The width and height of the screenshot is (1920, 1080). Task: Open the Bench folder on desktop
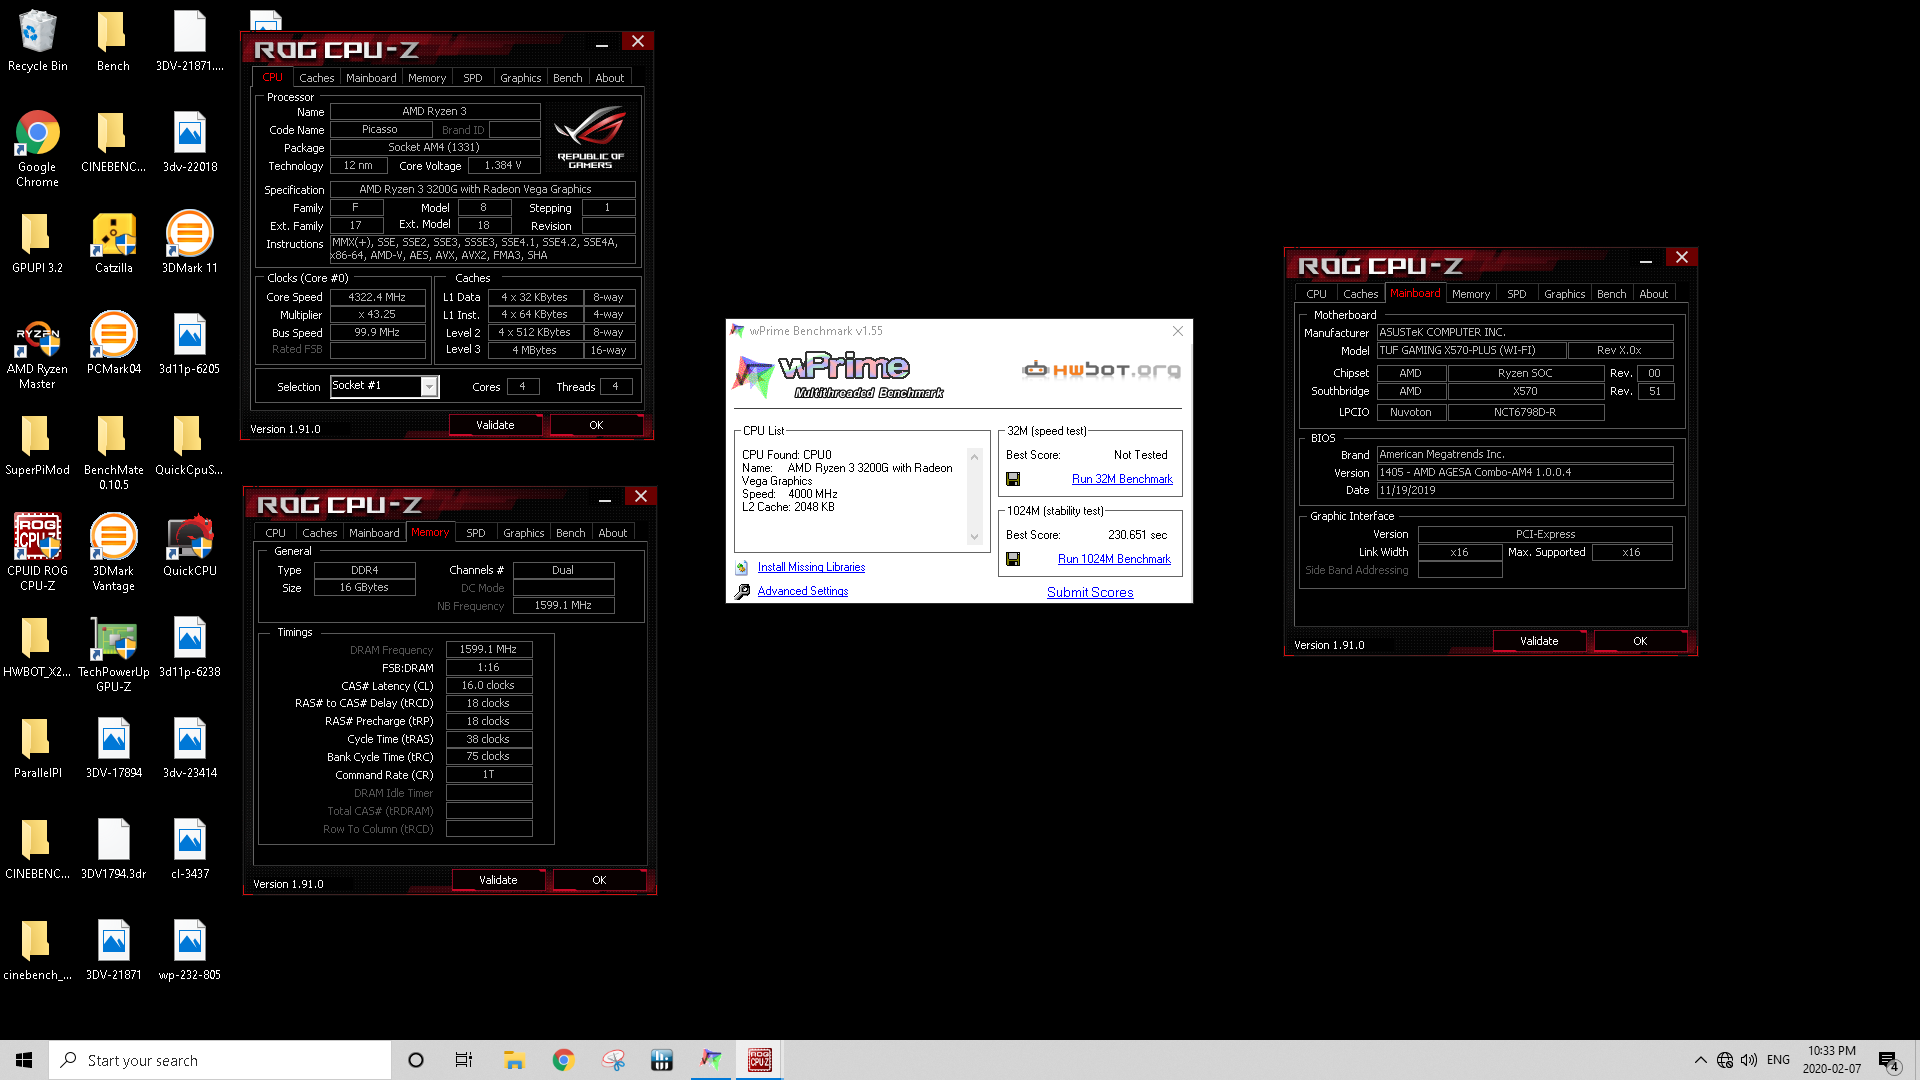(113, 41)
